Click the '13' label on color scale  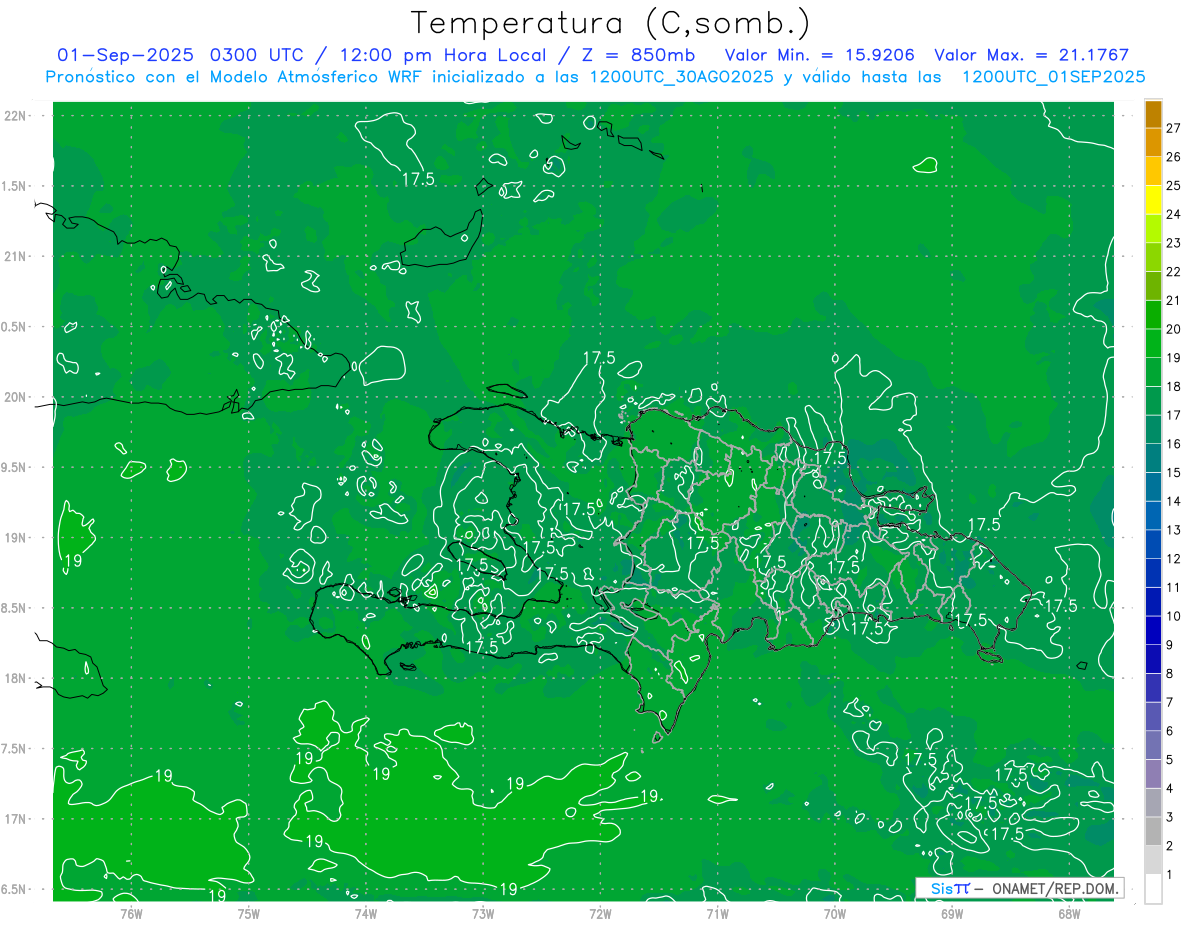pyautogui.click(x=1174, y=530)
